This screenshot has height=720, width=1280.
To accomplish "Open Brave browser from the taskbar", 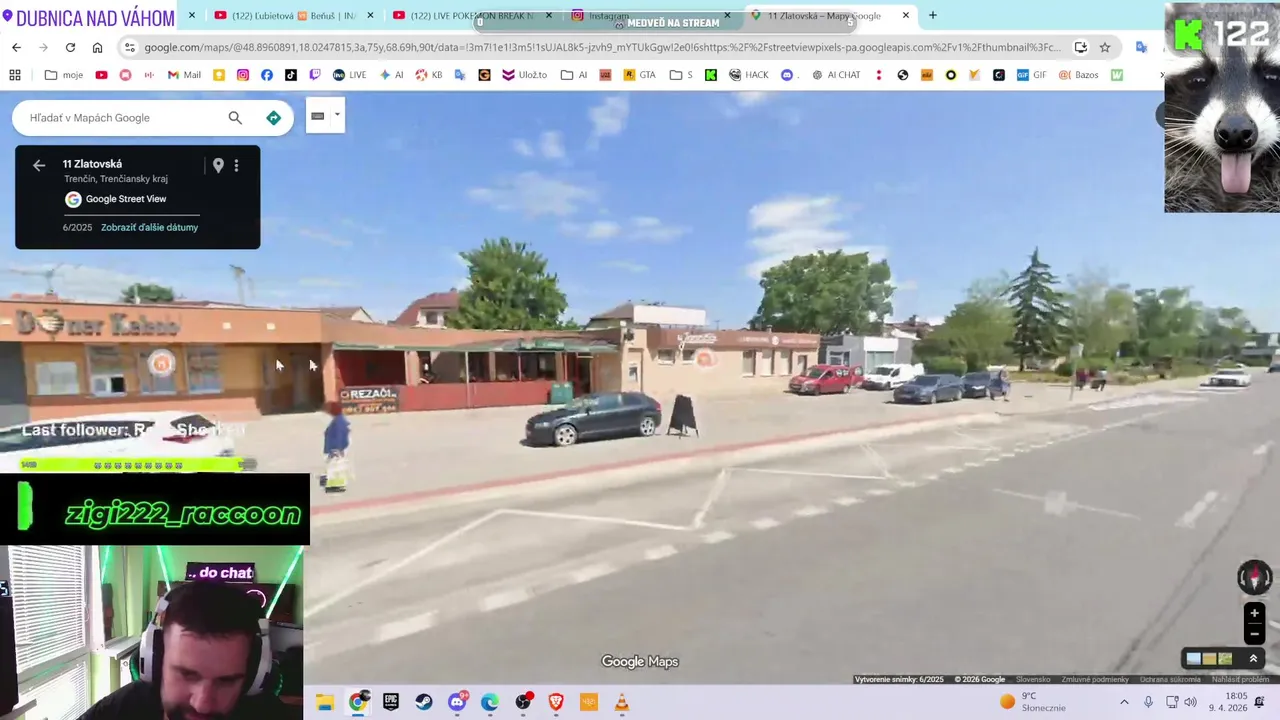I will [555, 702].
